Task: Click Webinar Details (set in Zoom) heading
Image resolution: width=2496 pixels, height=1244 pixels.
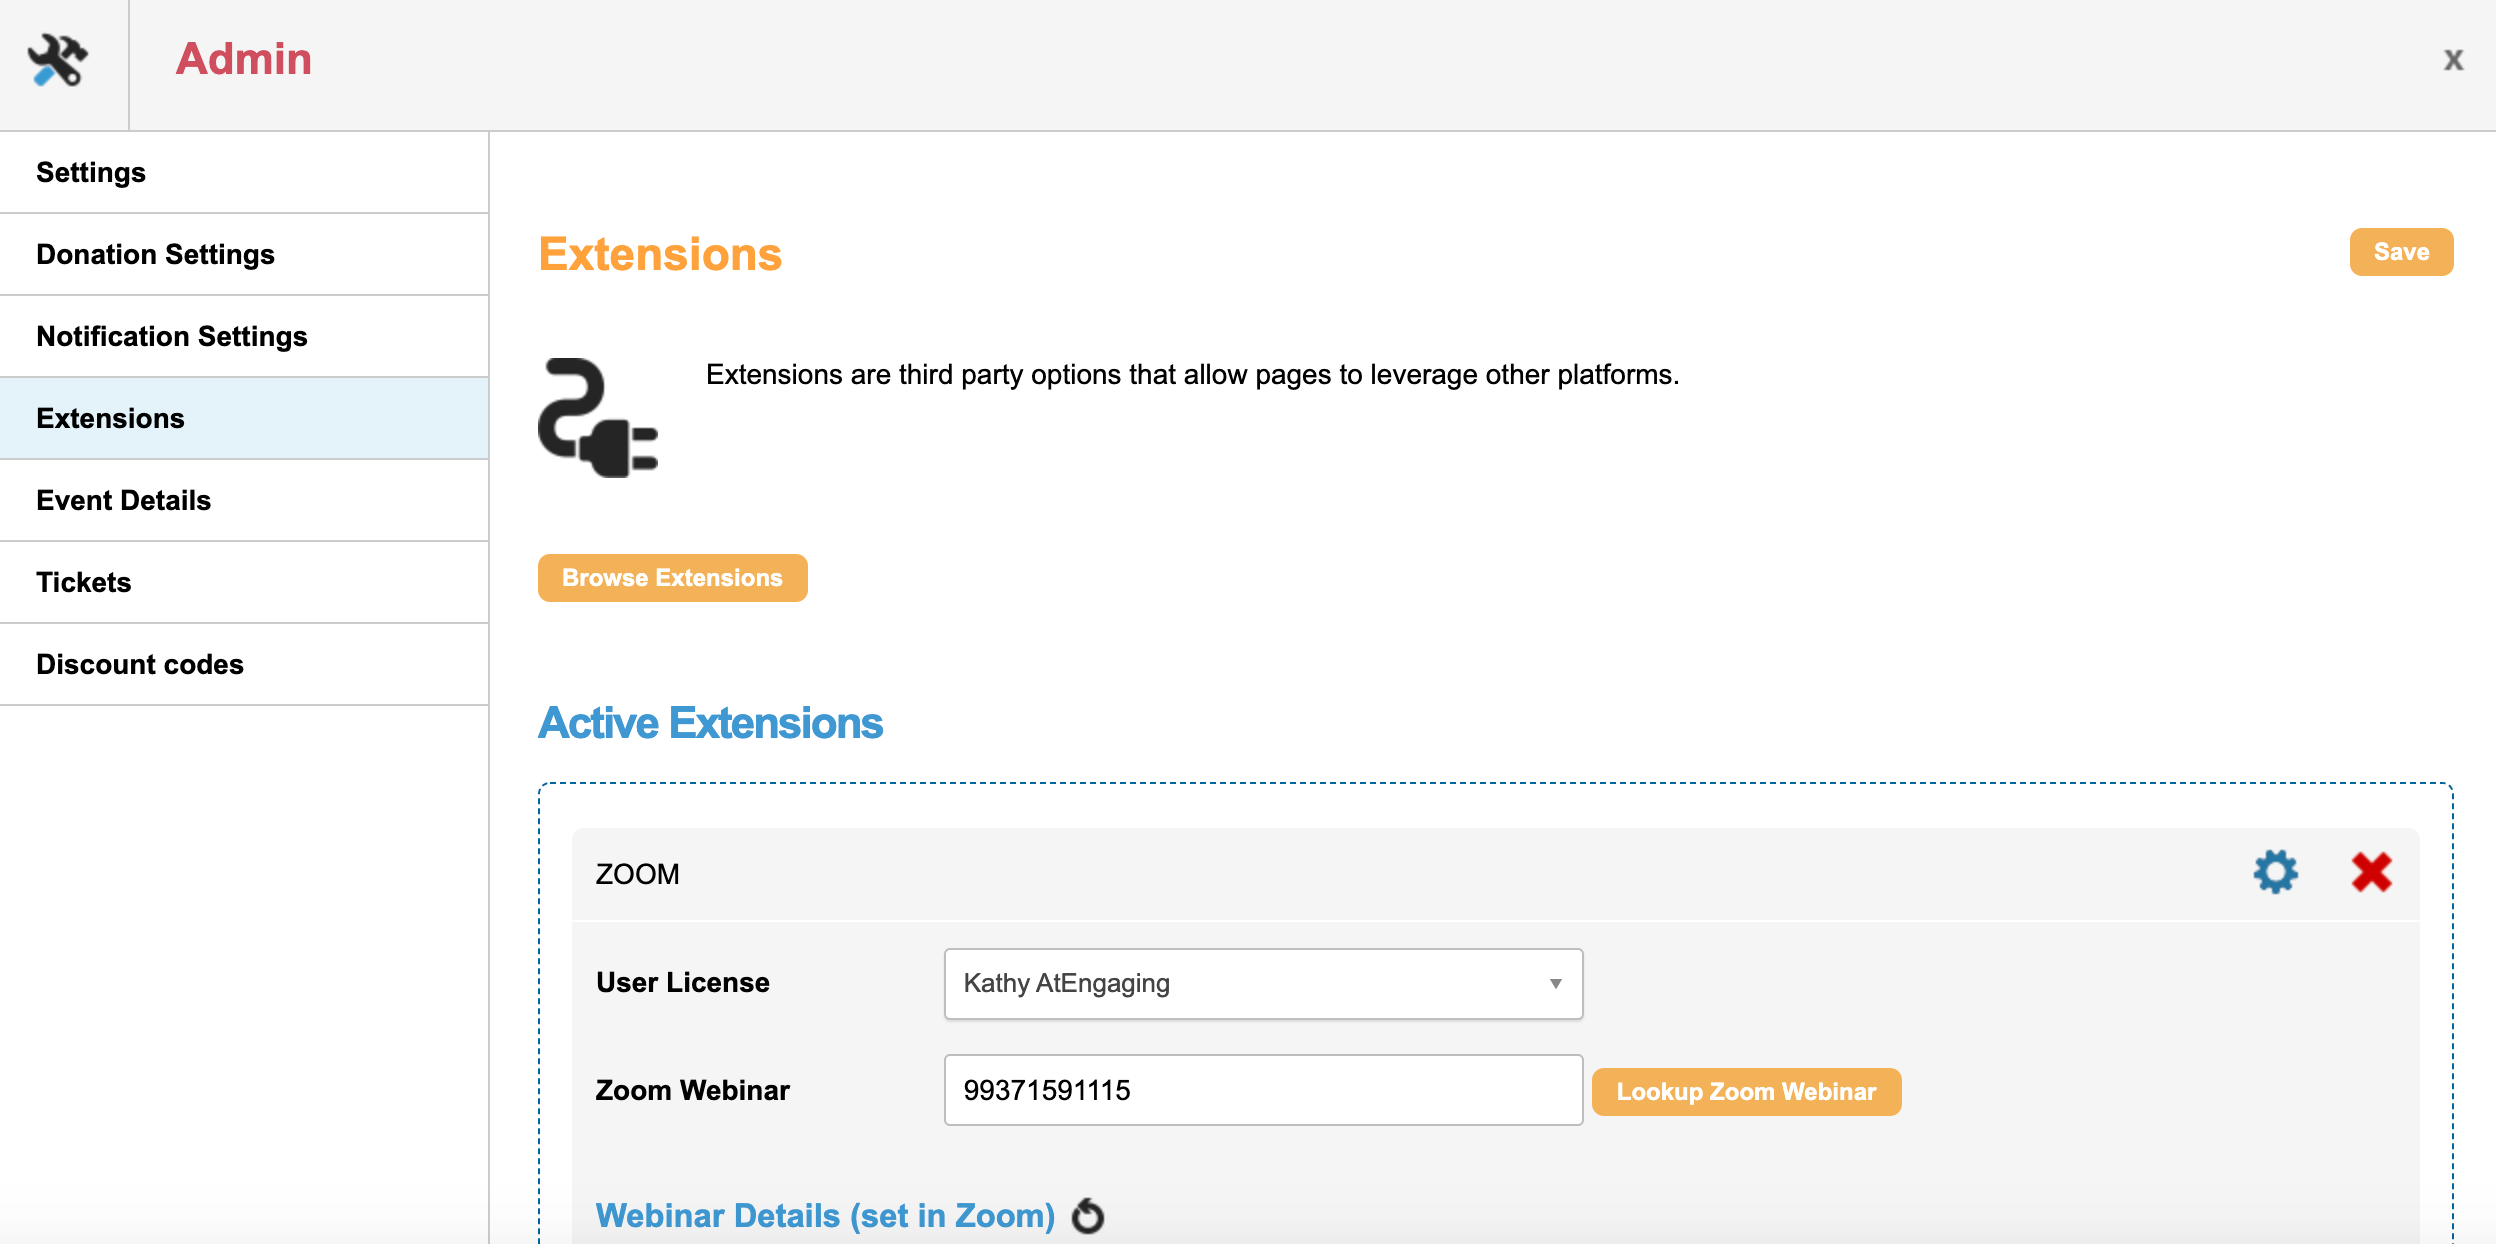Action: pos(825,1216)
